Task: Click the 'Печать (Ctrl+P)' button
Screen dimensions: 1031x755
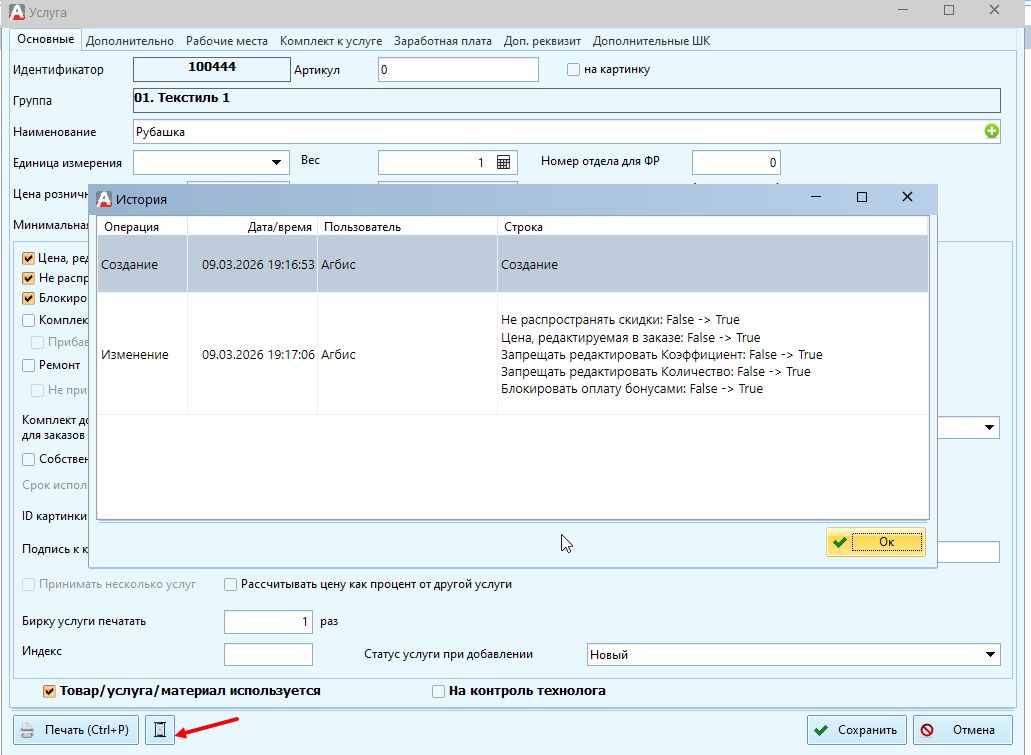Action: pos(76,730)
